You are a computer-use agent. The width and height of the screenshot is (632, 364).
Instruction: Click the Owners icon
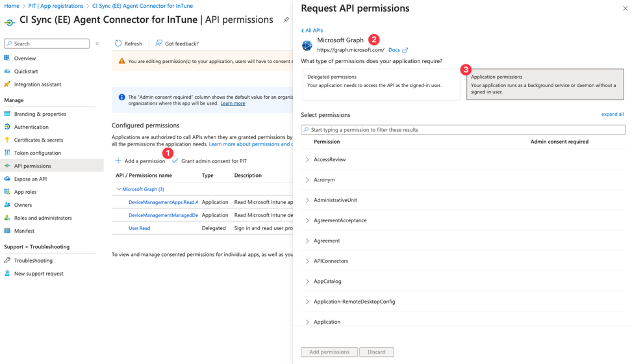tap(7, 205)
